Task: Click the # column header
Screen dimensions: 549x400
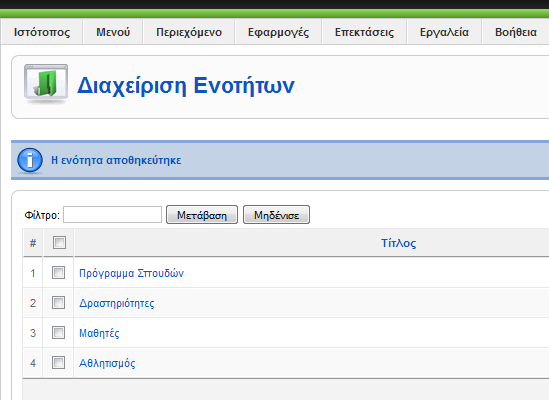Action: click(33, 243)
